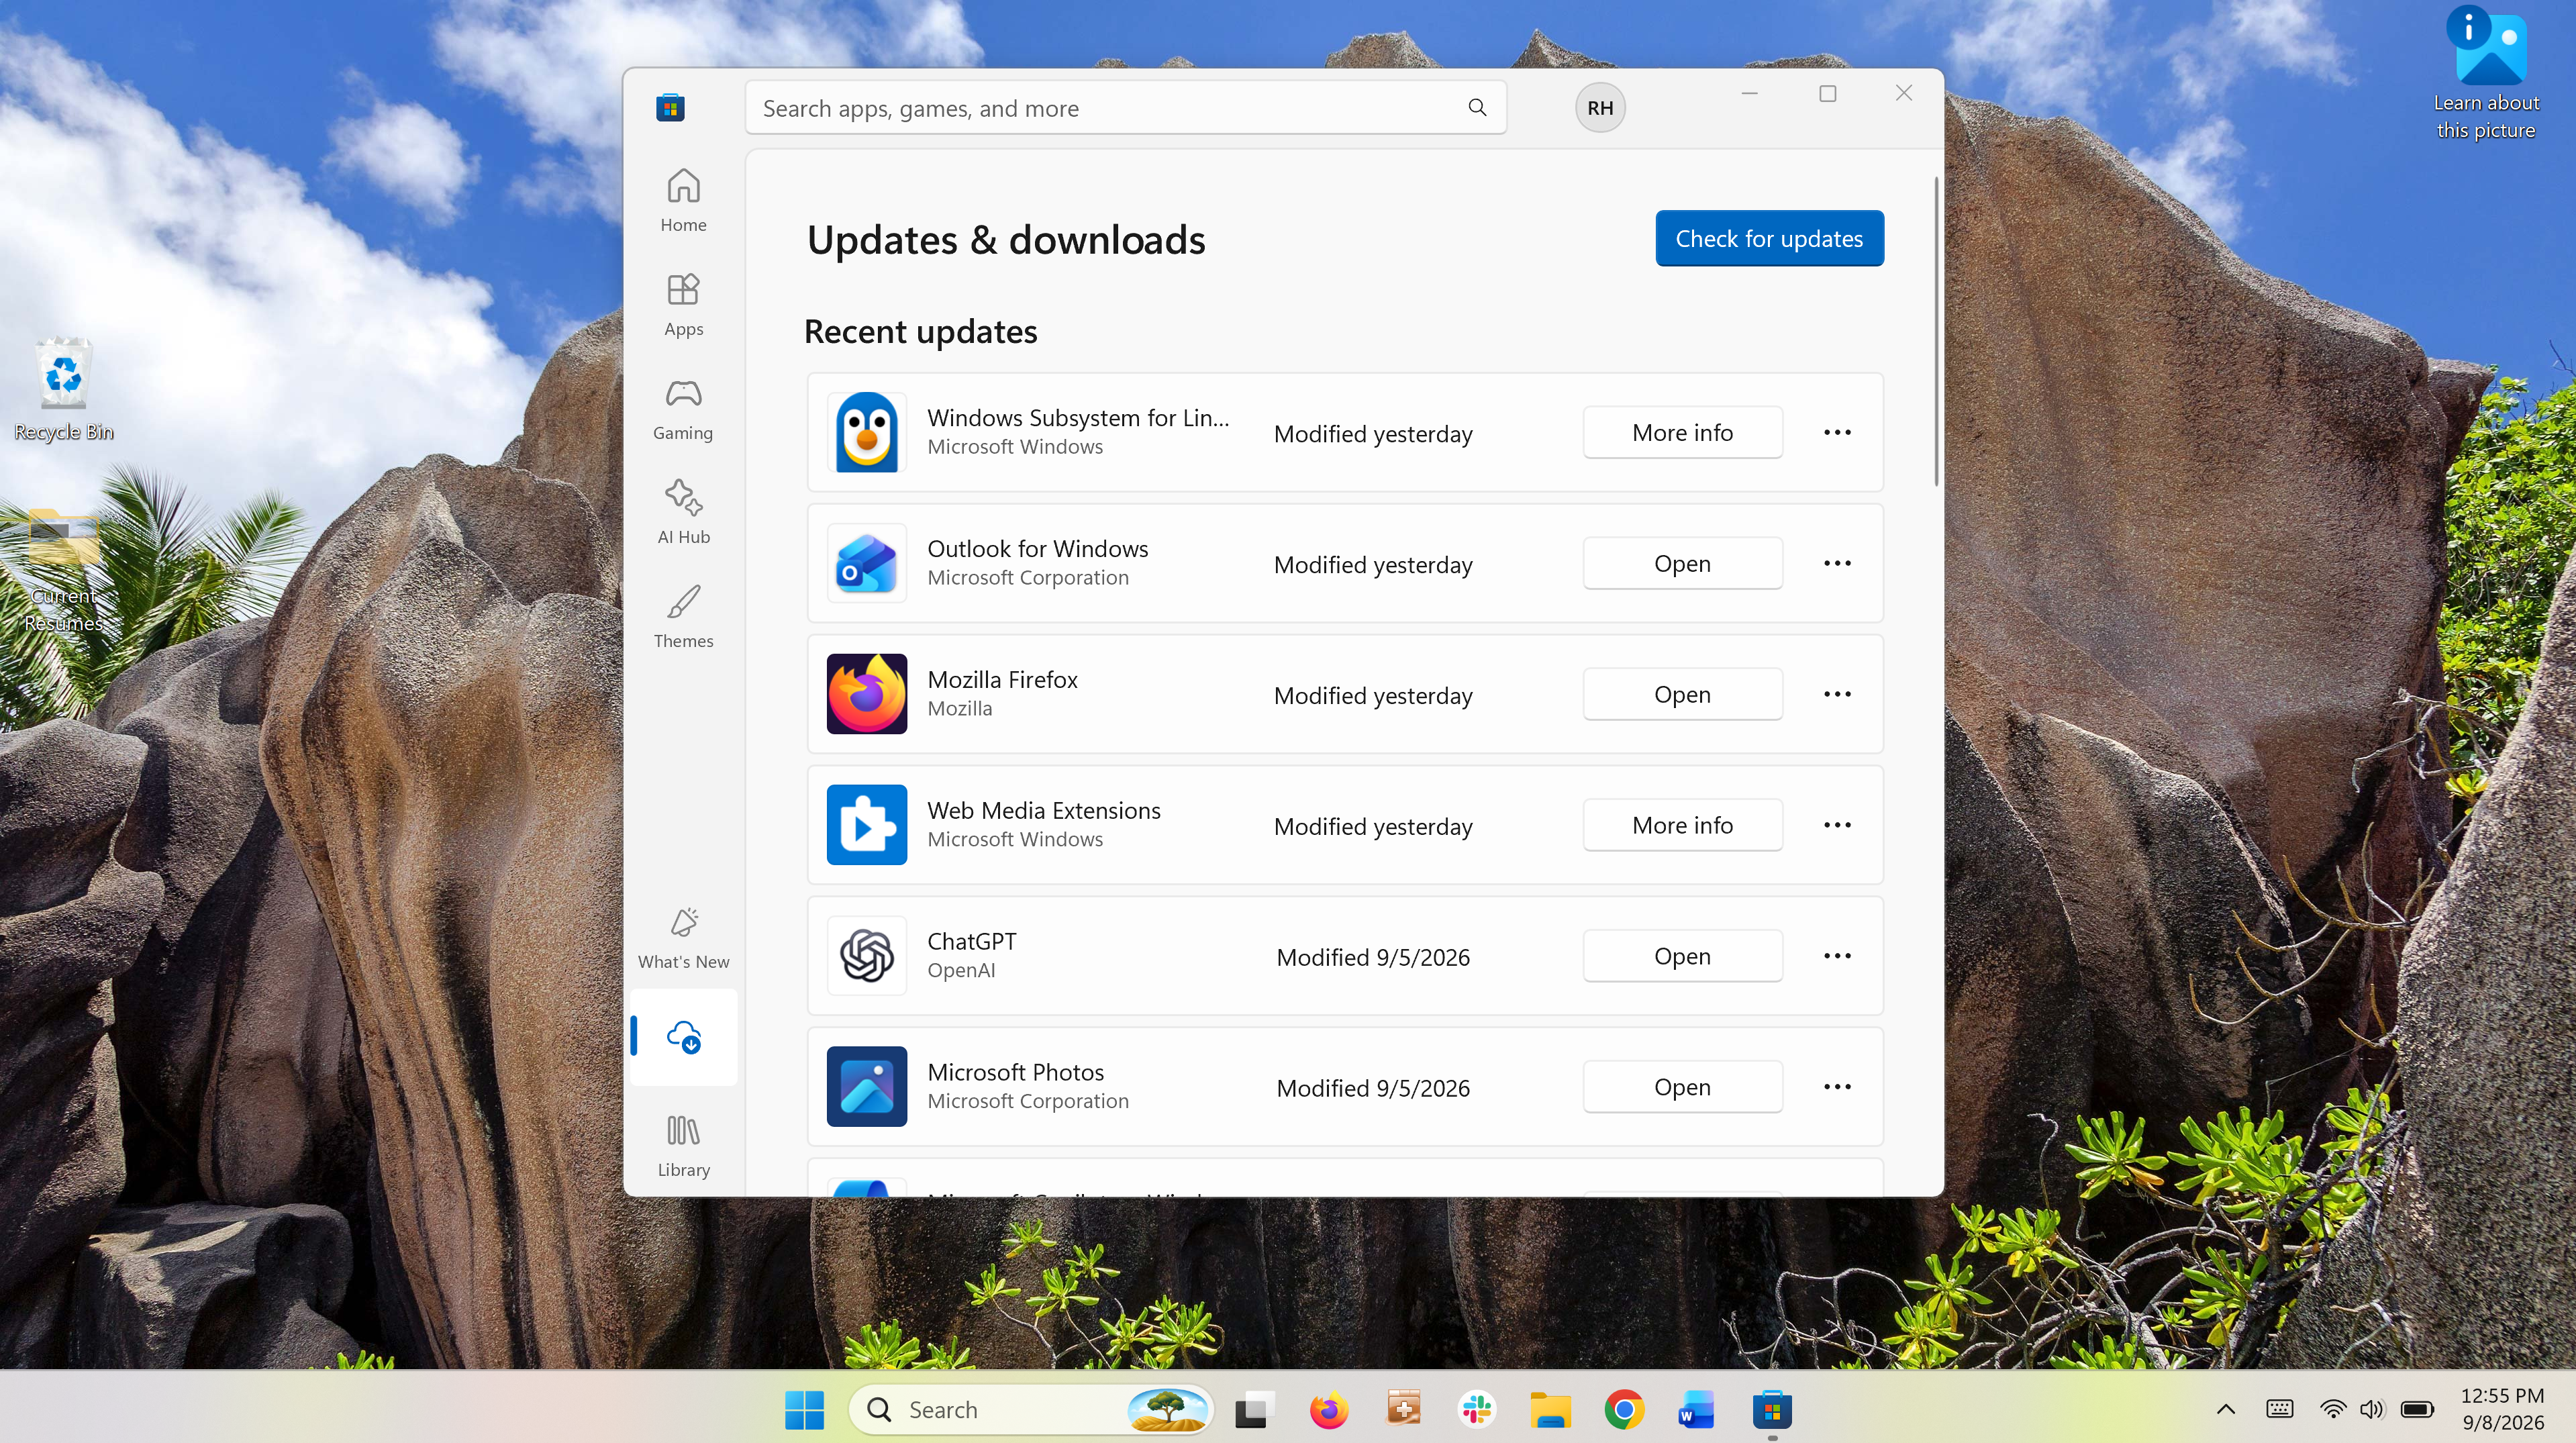Open Word from the taskbar
The image size is (2576, 1443).
tap(1697, 1410)
